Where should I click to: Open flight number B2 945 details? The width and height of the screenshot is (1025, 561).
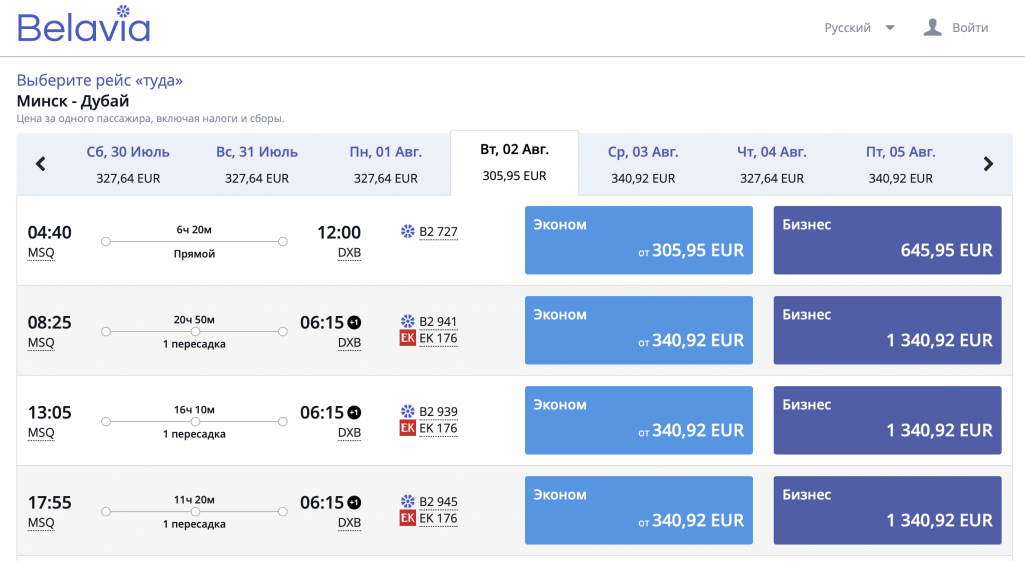pos(438,502)
